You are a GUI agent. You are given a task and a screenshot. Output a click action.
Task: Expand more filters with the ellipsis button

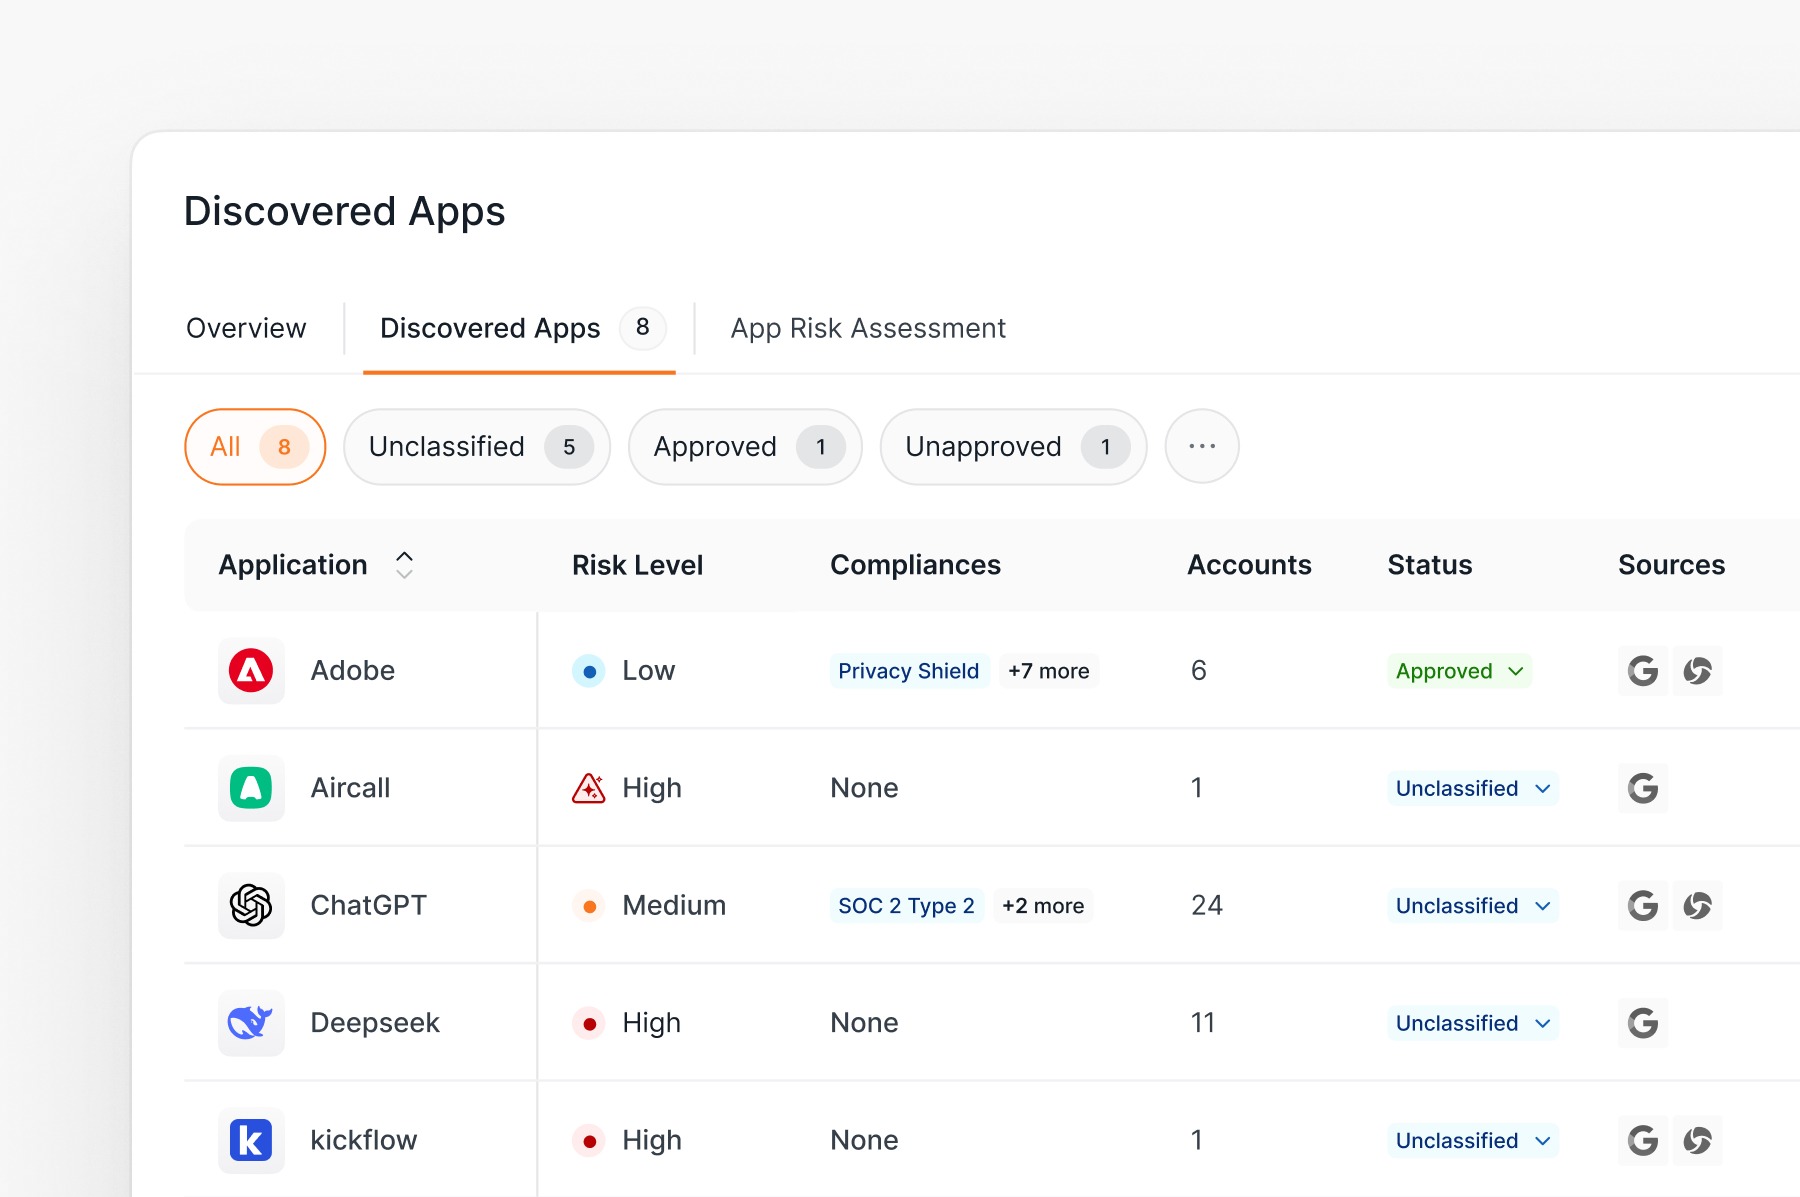[x=1202, y=446]
